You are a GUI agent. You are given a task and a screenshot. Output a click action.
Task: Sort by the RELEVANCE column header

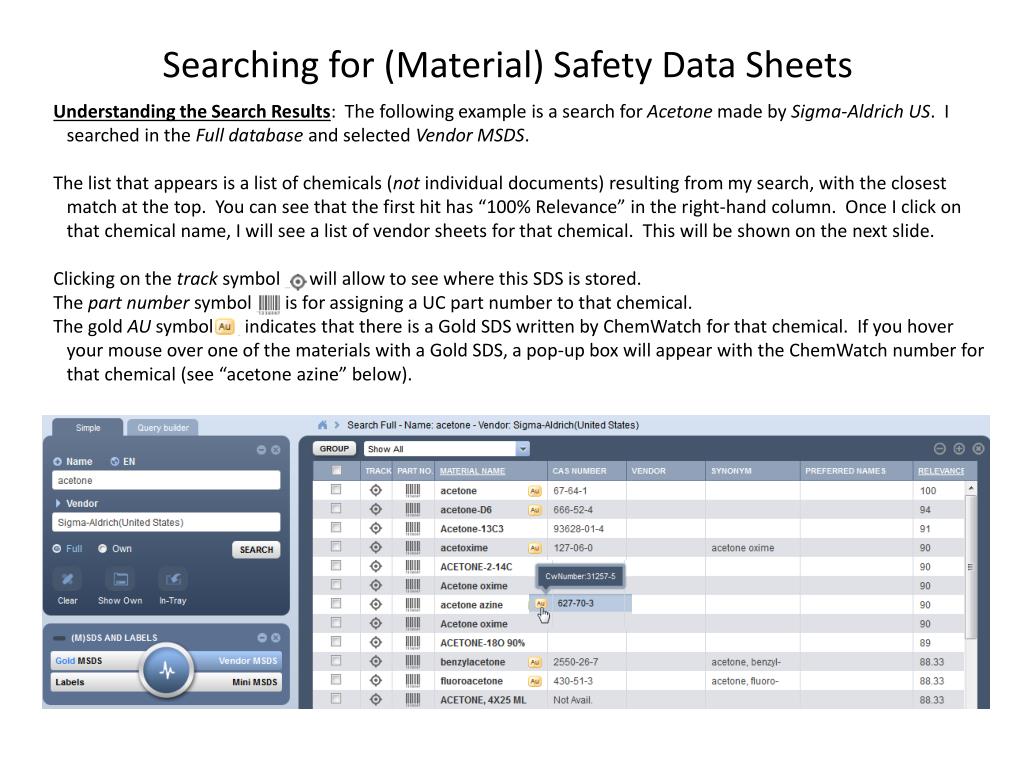click(941, 471)
